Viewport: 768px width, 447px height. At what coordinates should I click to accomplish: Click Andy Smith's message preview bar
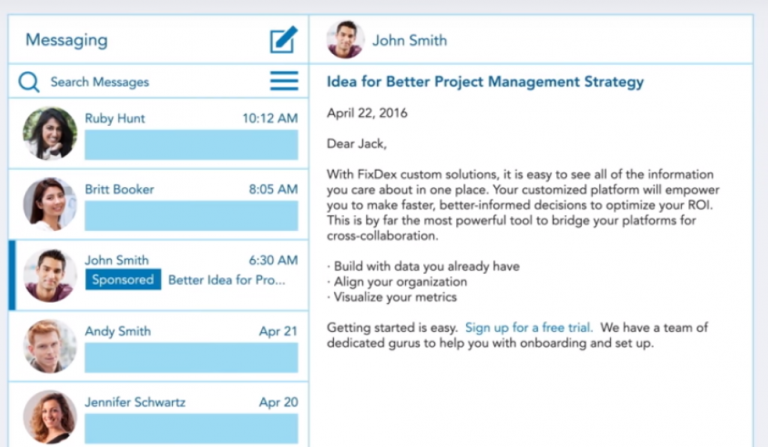pos(191,357)
